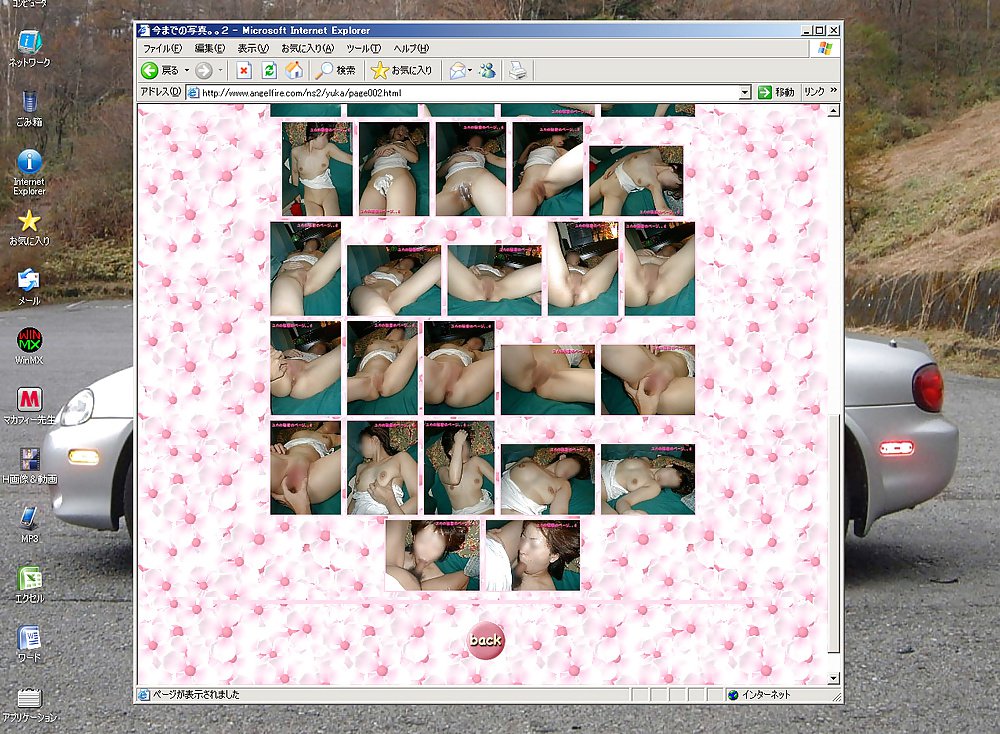Expand the リンク links bar chevron
Screen dimensions: 1000x734
(x=833, y=92)
